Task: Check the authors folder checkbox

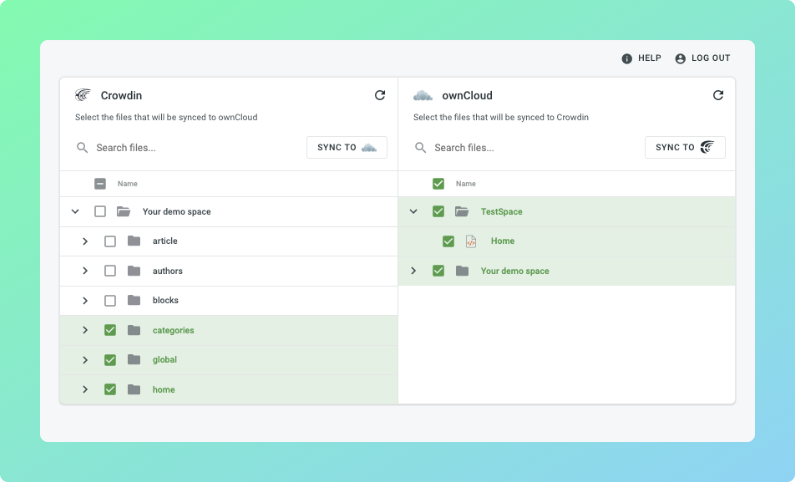Action: (x=110, y=271)
